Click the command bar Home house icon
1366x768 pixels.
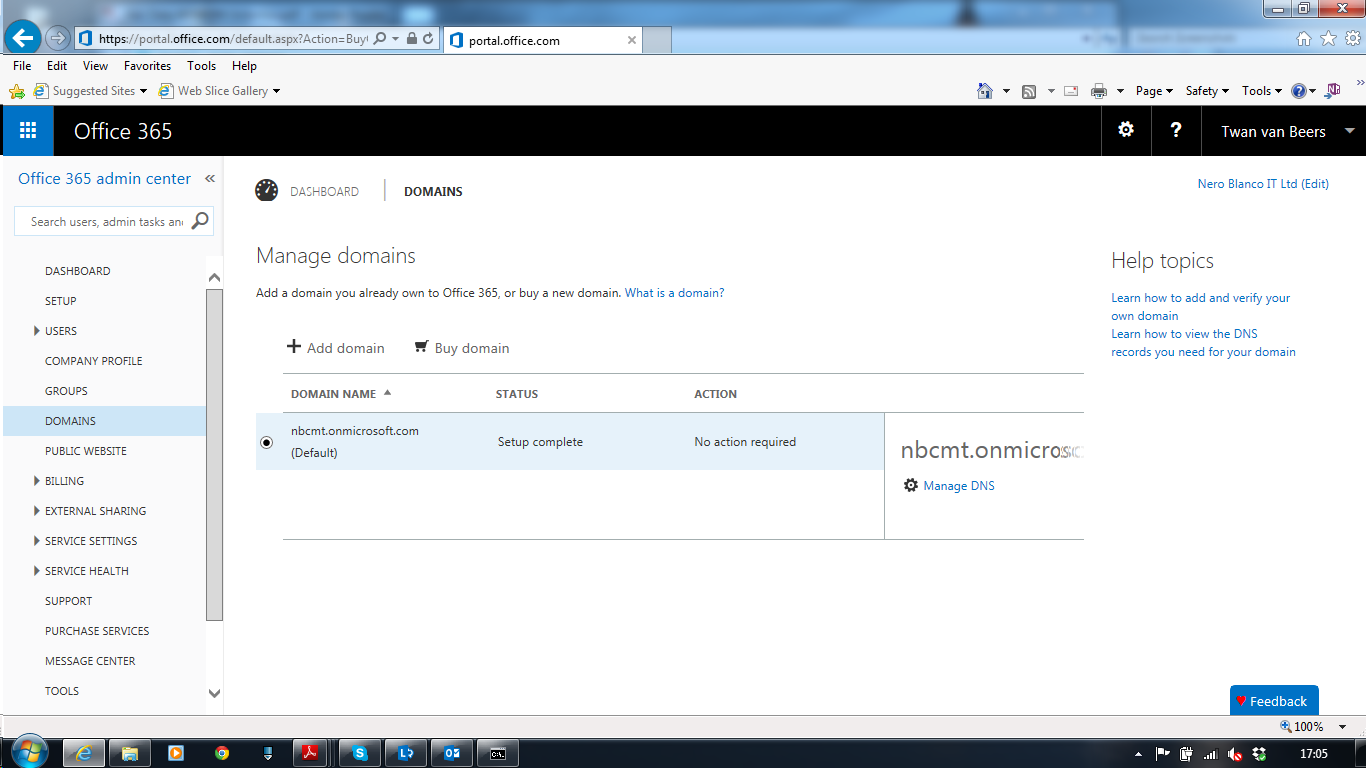(985, 91)
